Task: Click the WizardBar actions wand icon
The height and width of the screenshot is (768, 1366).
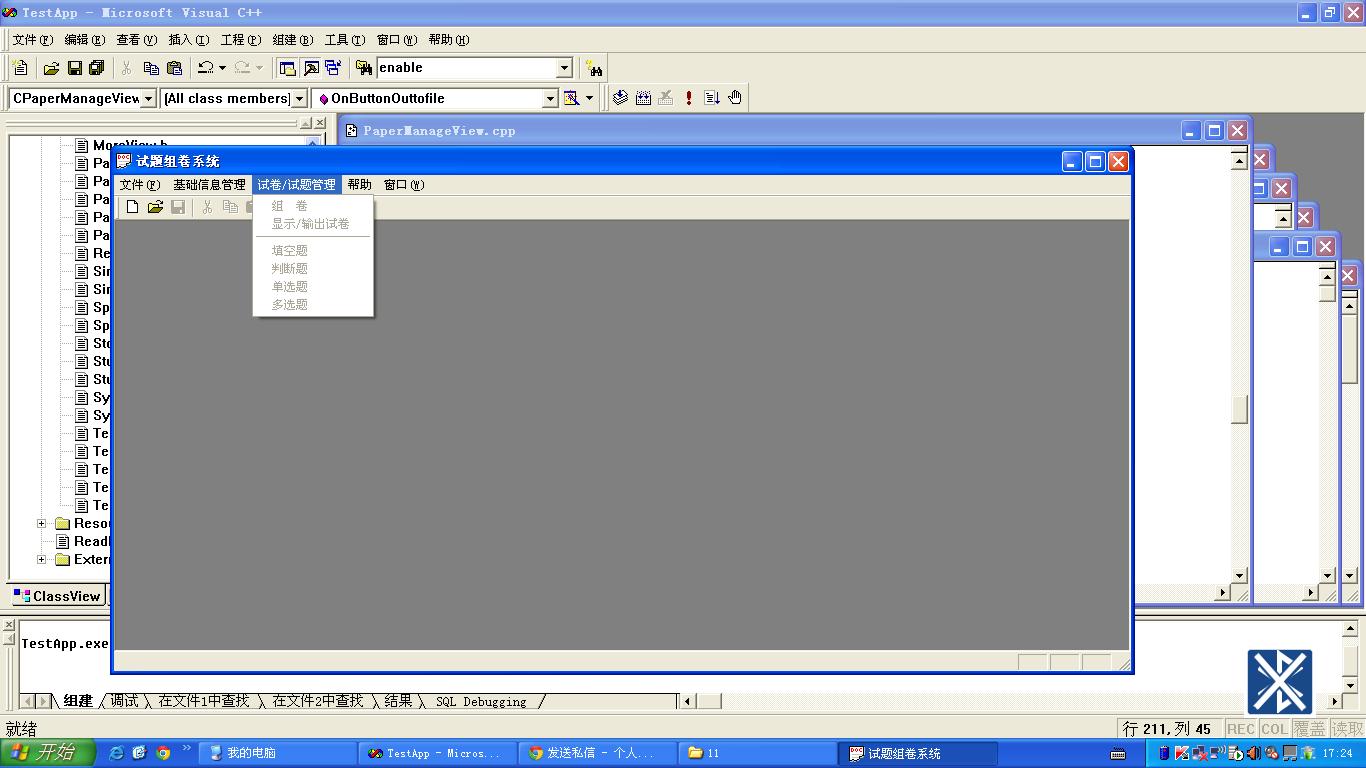Action: click(572, 98)
